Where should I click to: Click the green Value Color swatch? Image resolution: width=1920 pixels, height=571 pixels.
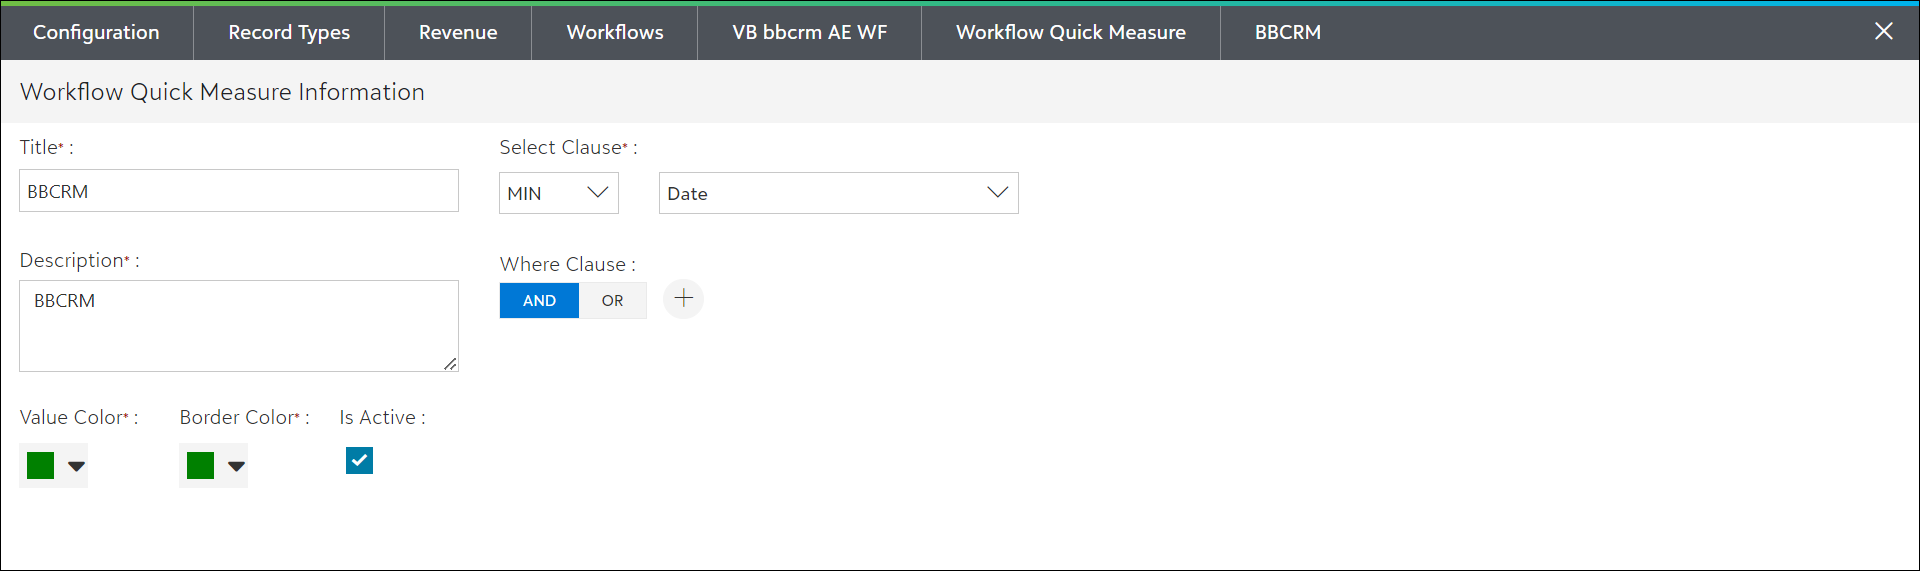(x=41, y=466)
